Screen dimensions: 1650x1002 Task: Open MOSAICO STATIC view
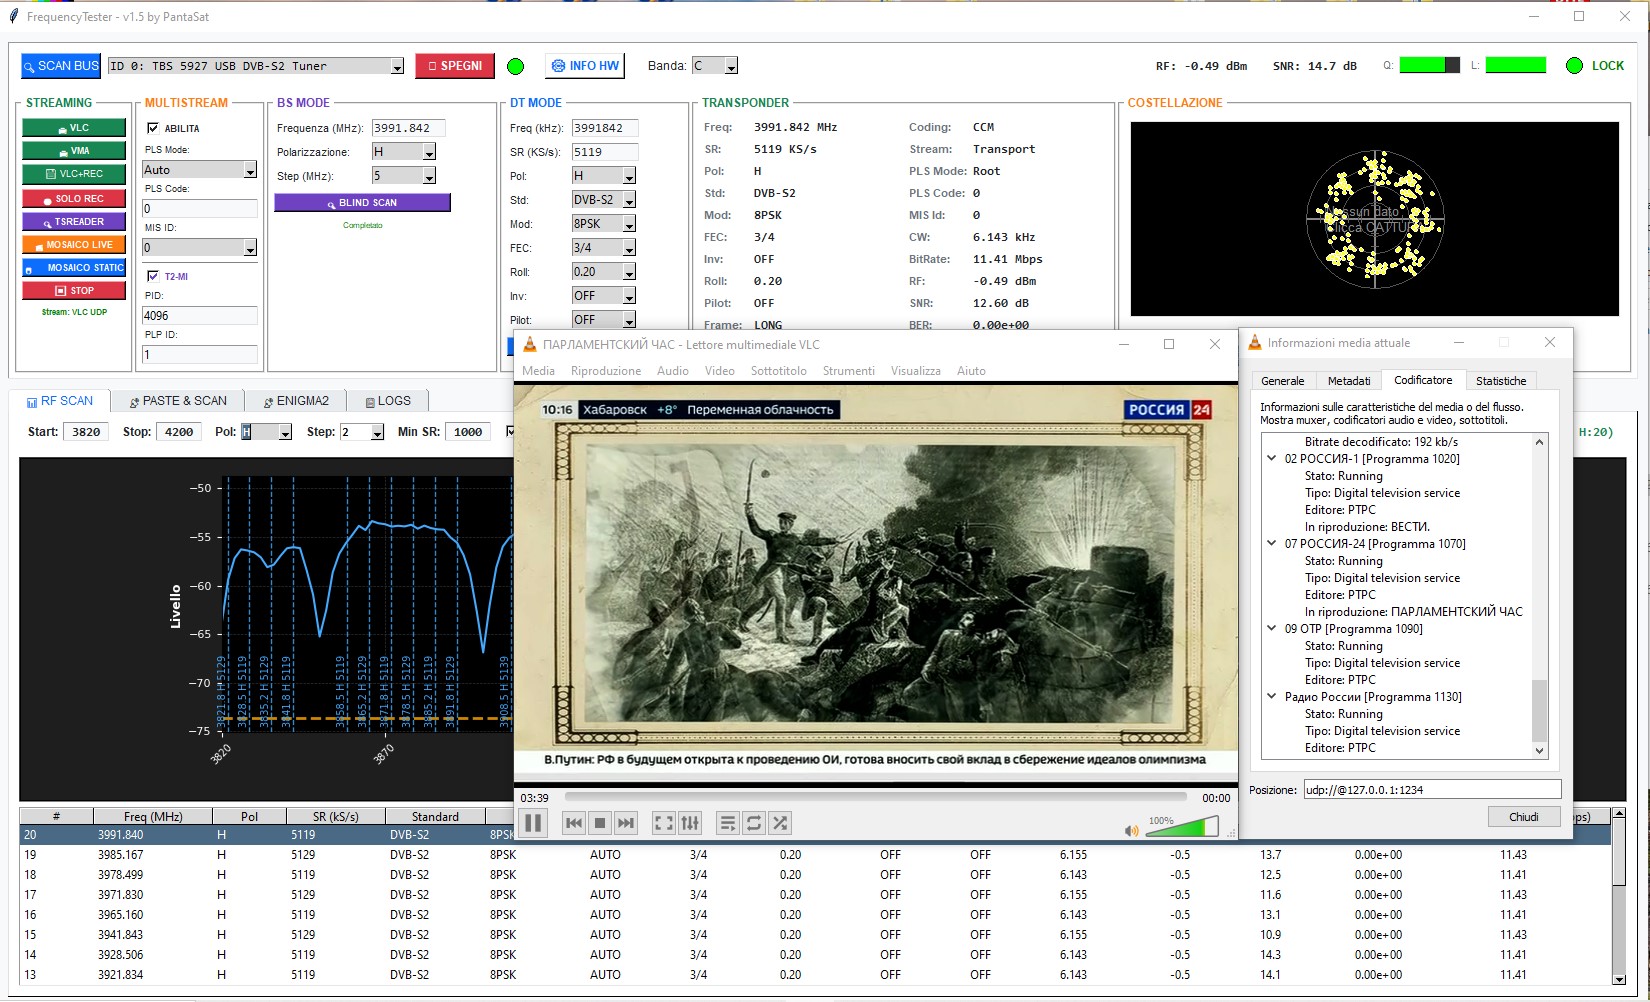click(74, 268)
